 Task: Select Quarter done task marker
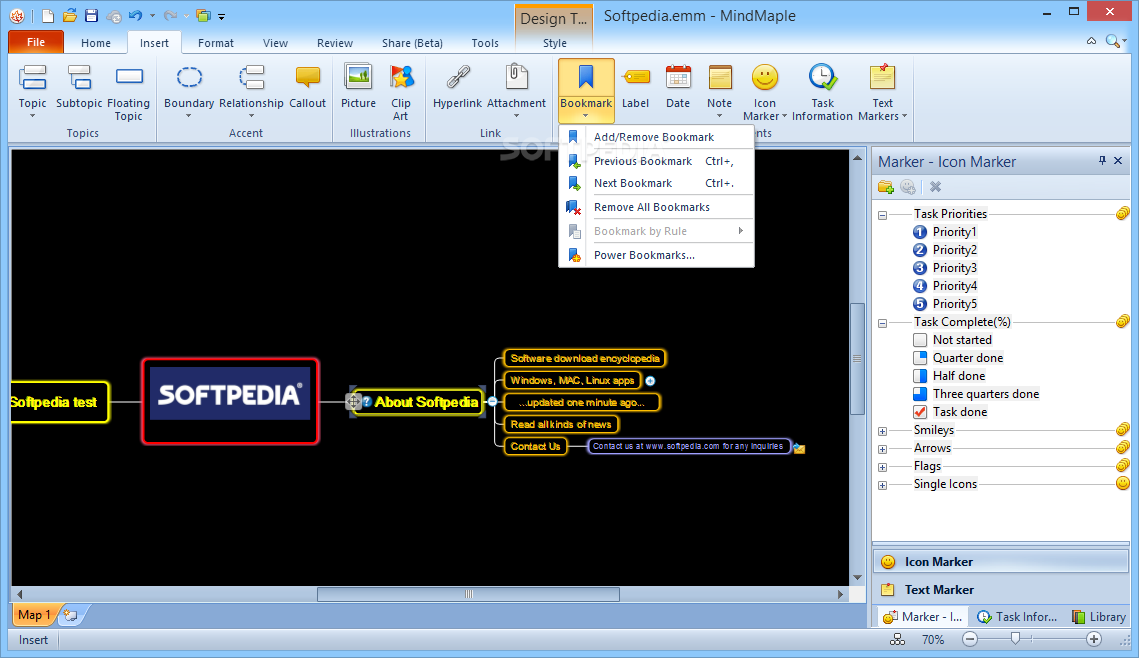click(x=958, y=358)
